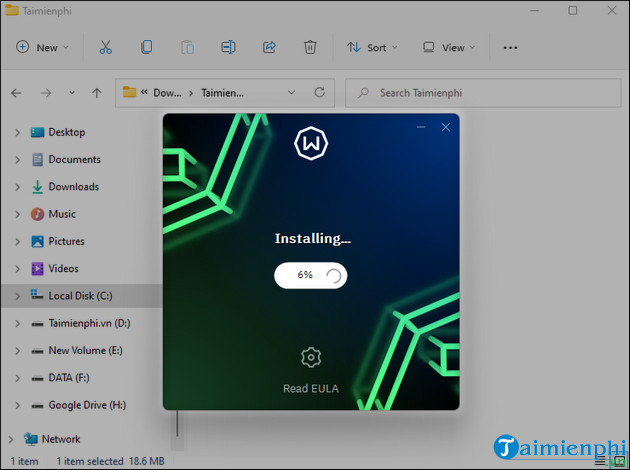
Task: Open the See more three-dots menu
Action: 510,47
